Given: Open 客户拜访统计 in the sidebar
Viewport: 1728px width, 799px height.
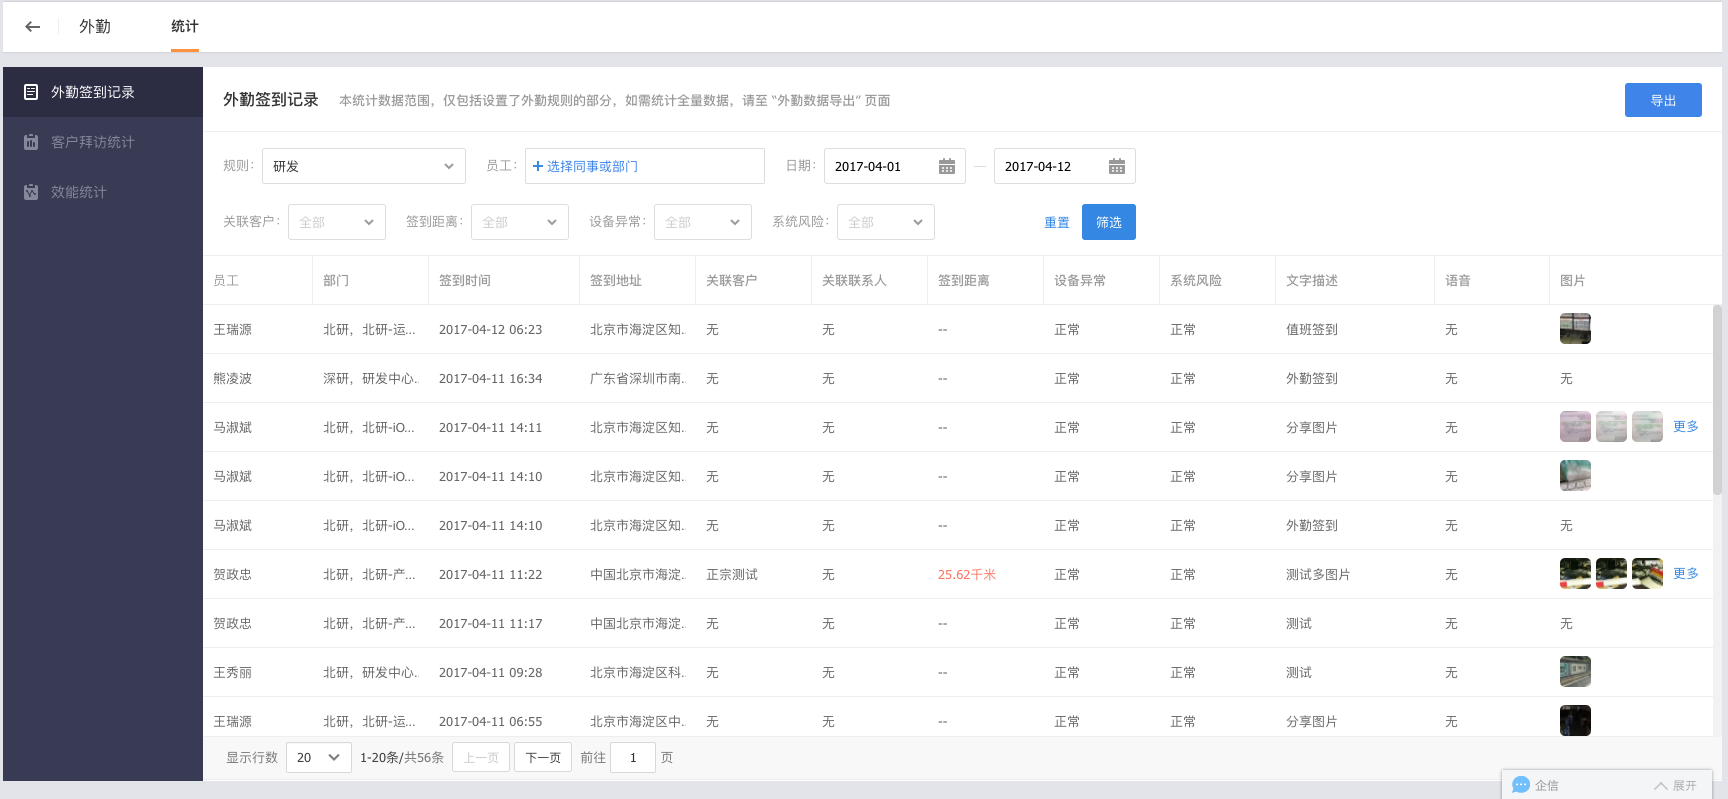Looking at the screenshot, I should click(x=103, y=142).
